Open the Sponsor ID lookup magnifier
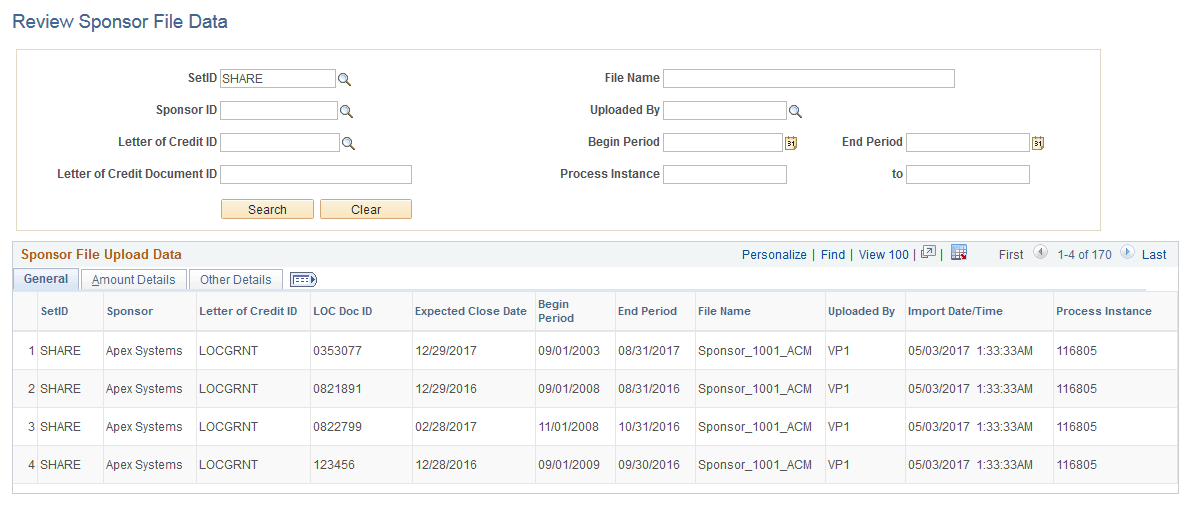This screenshot has height=507, width=1193. (346, 111)
